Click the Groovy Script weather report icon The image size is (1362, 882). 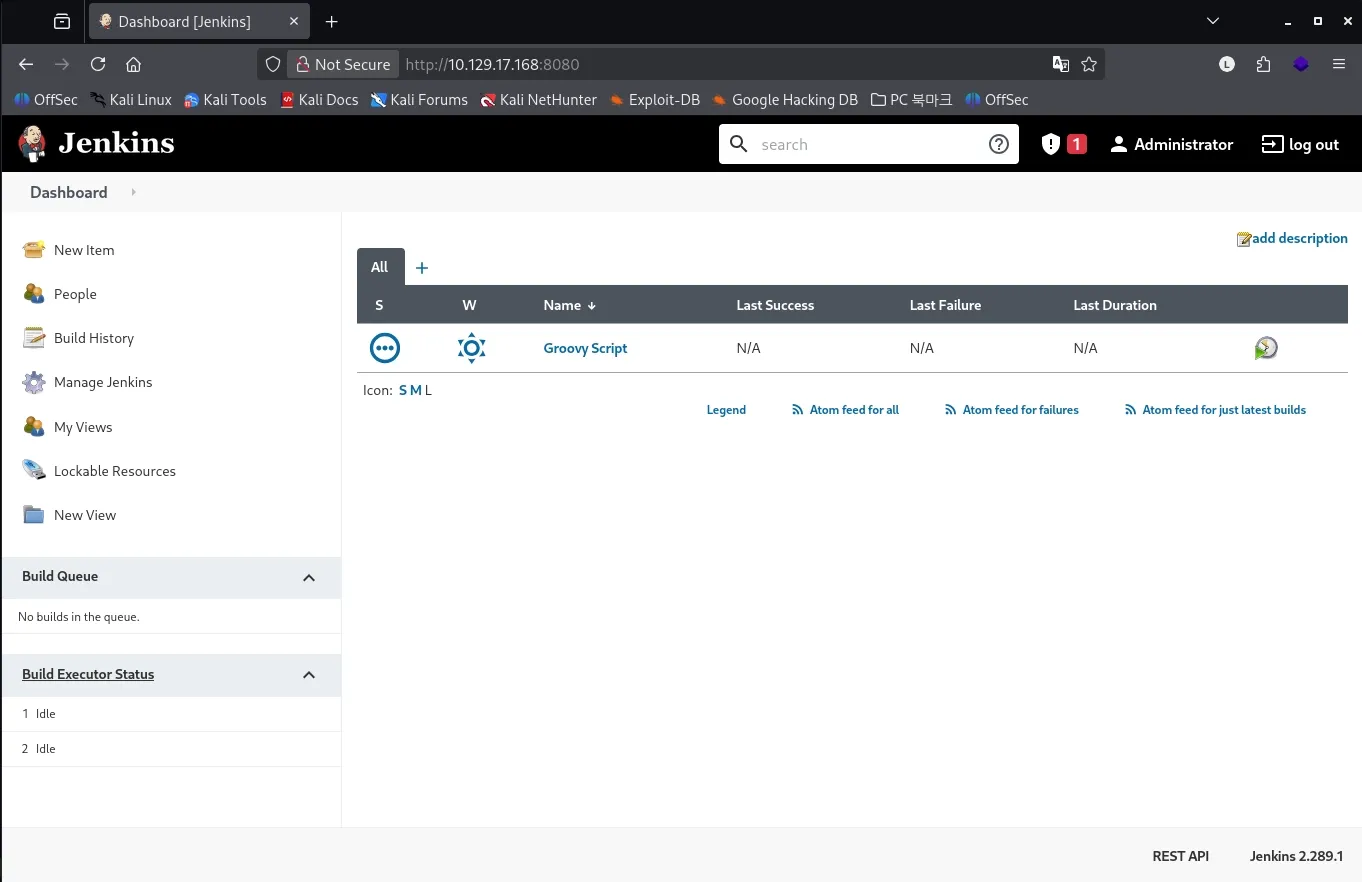(471, 348)
